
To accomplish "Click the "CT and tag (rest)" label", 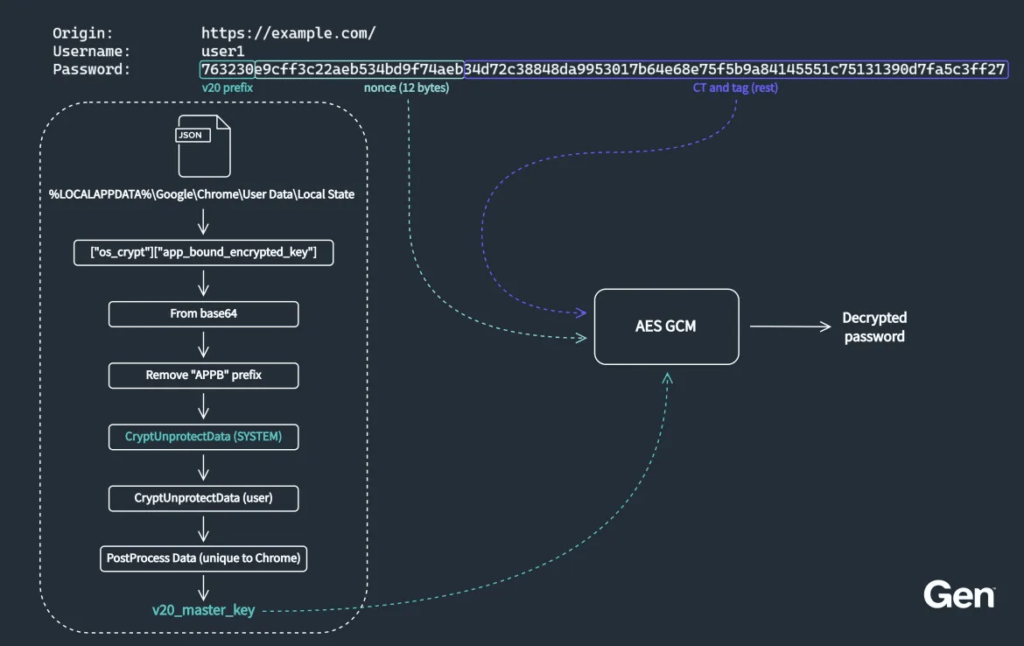I will (x=735, y=88).
